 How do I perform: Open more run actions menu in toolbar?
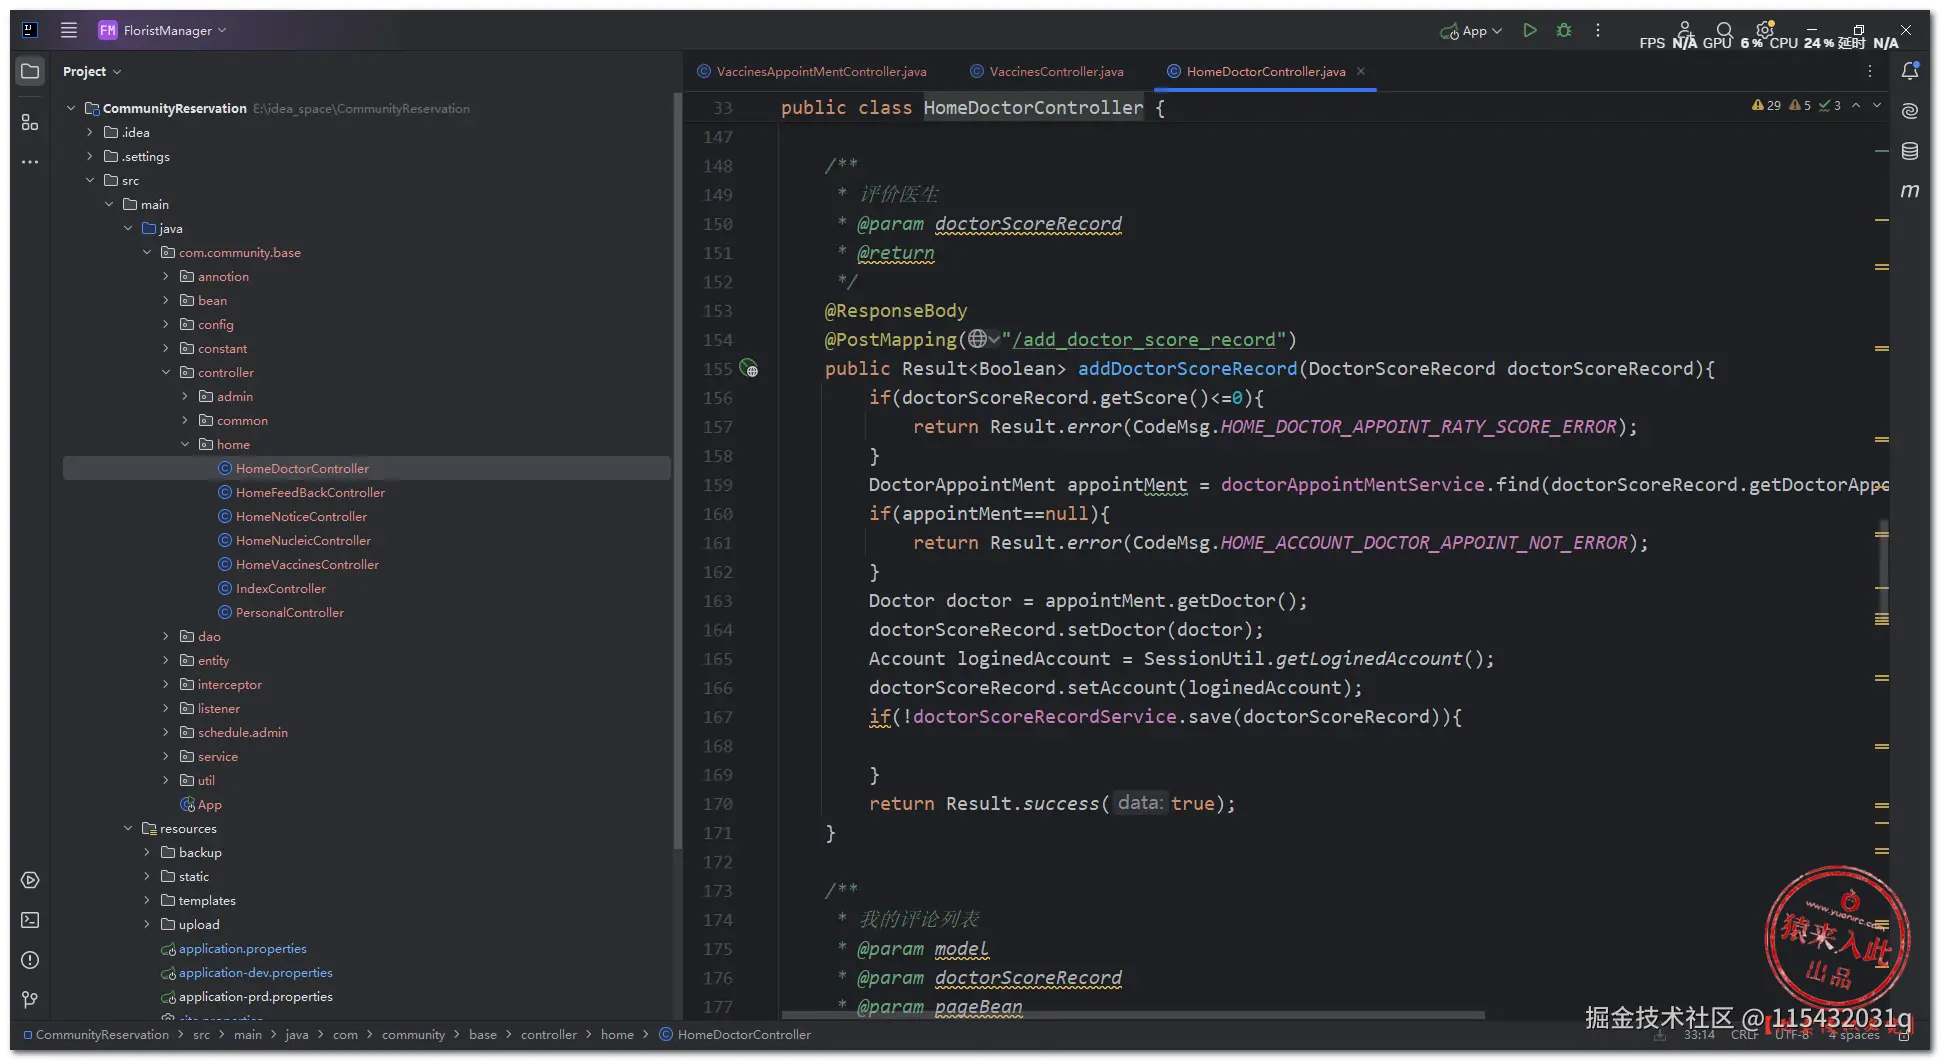(x=1598, y=30)
